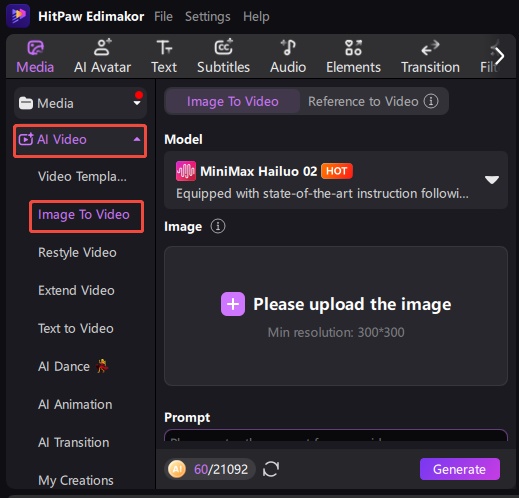Click the Min resolution: 300*300 text
This screenshot has height=498, width=519.
tap(336, 332)
